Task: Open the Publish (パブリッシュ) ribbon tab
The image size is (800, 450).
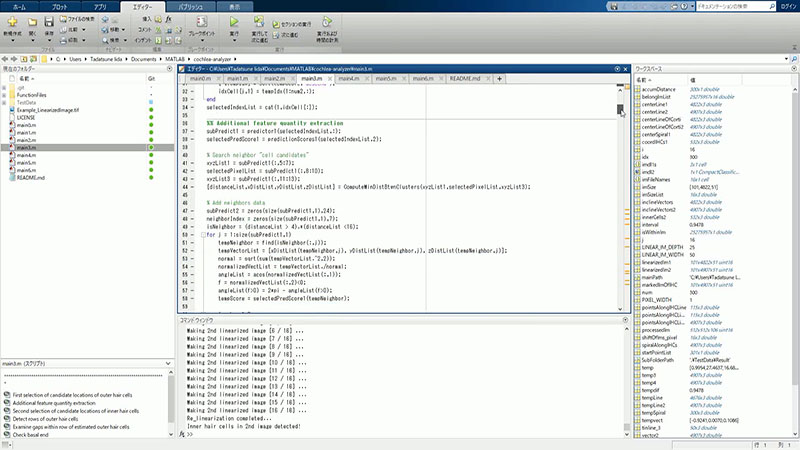Action: tap(190, 7)
